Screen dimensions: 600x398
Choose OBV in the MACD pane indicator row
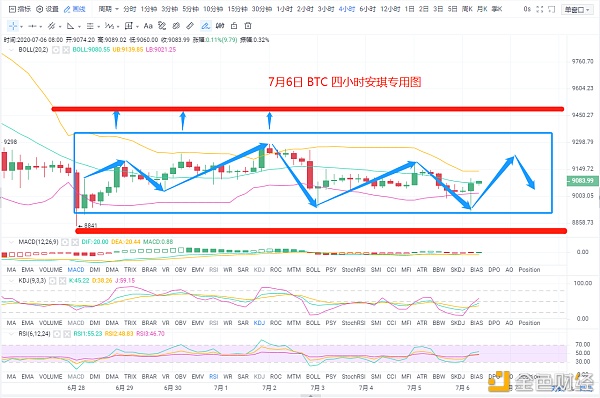(x=180, y=270)
